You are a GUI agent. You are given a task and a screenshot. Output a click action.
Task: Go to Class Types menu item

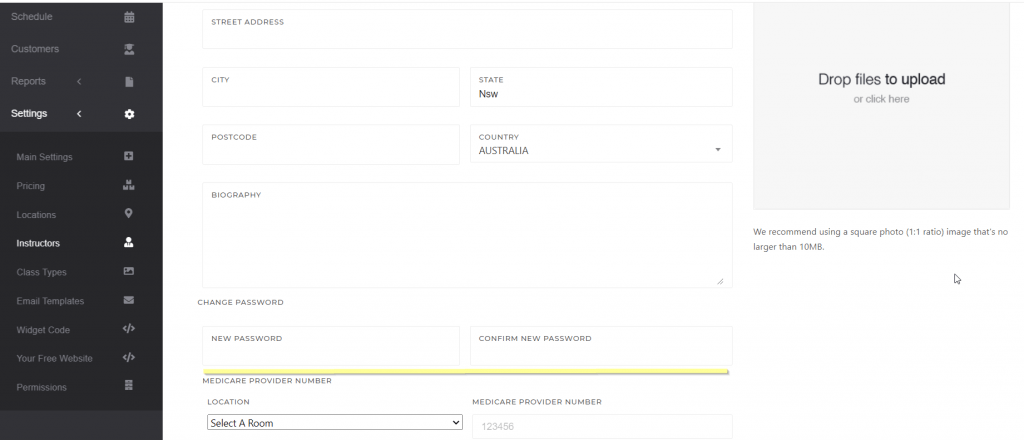pos(41,272)
